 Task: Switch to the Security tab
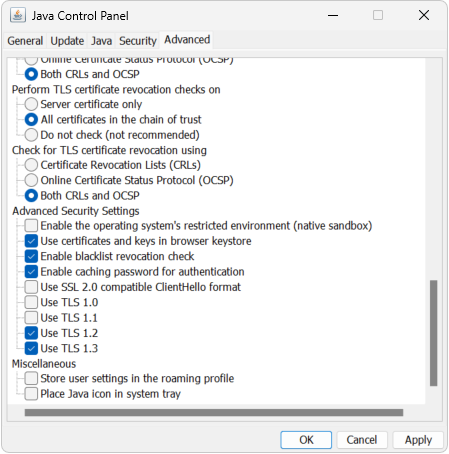[138, 41]
